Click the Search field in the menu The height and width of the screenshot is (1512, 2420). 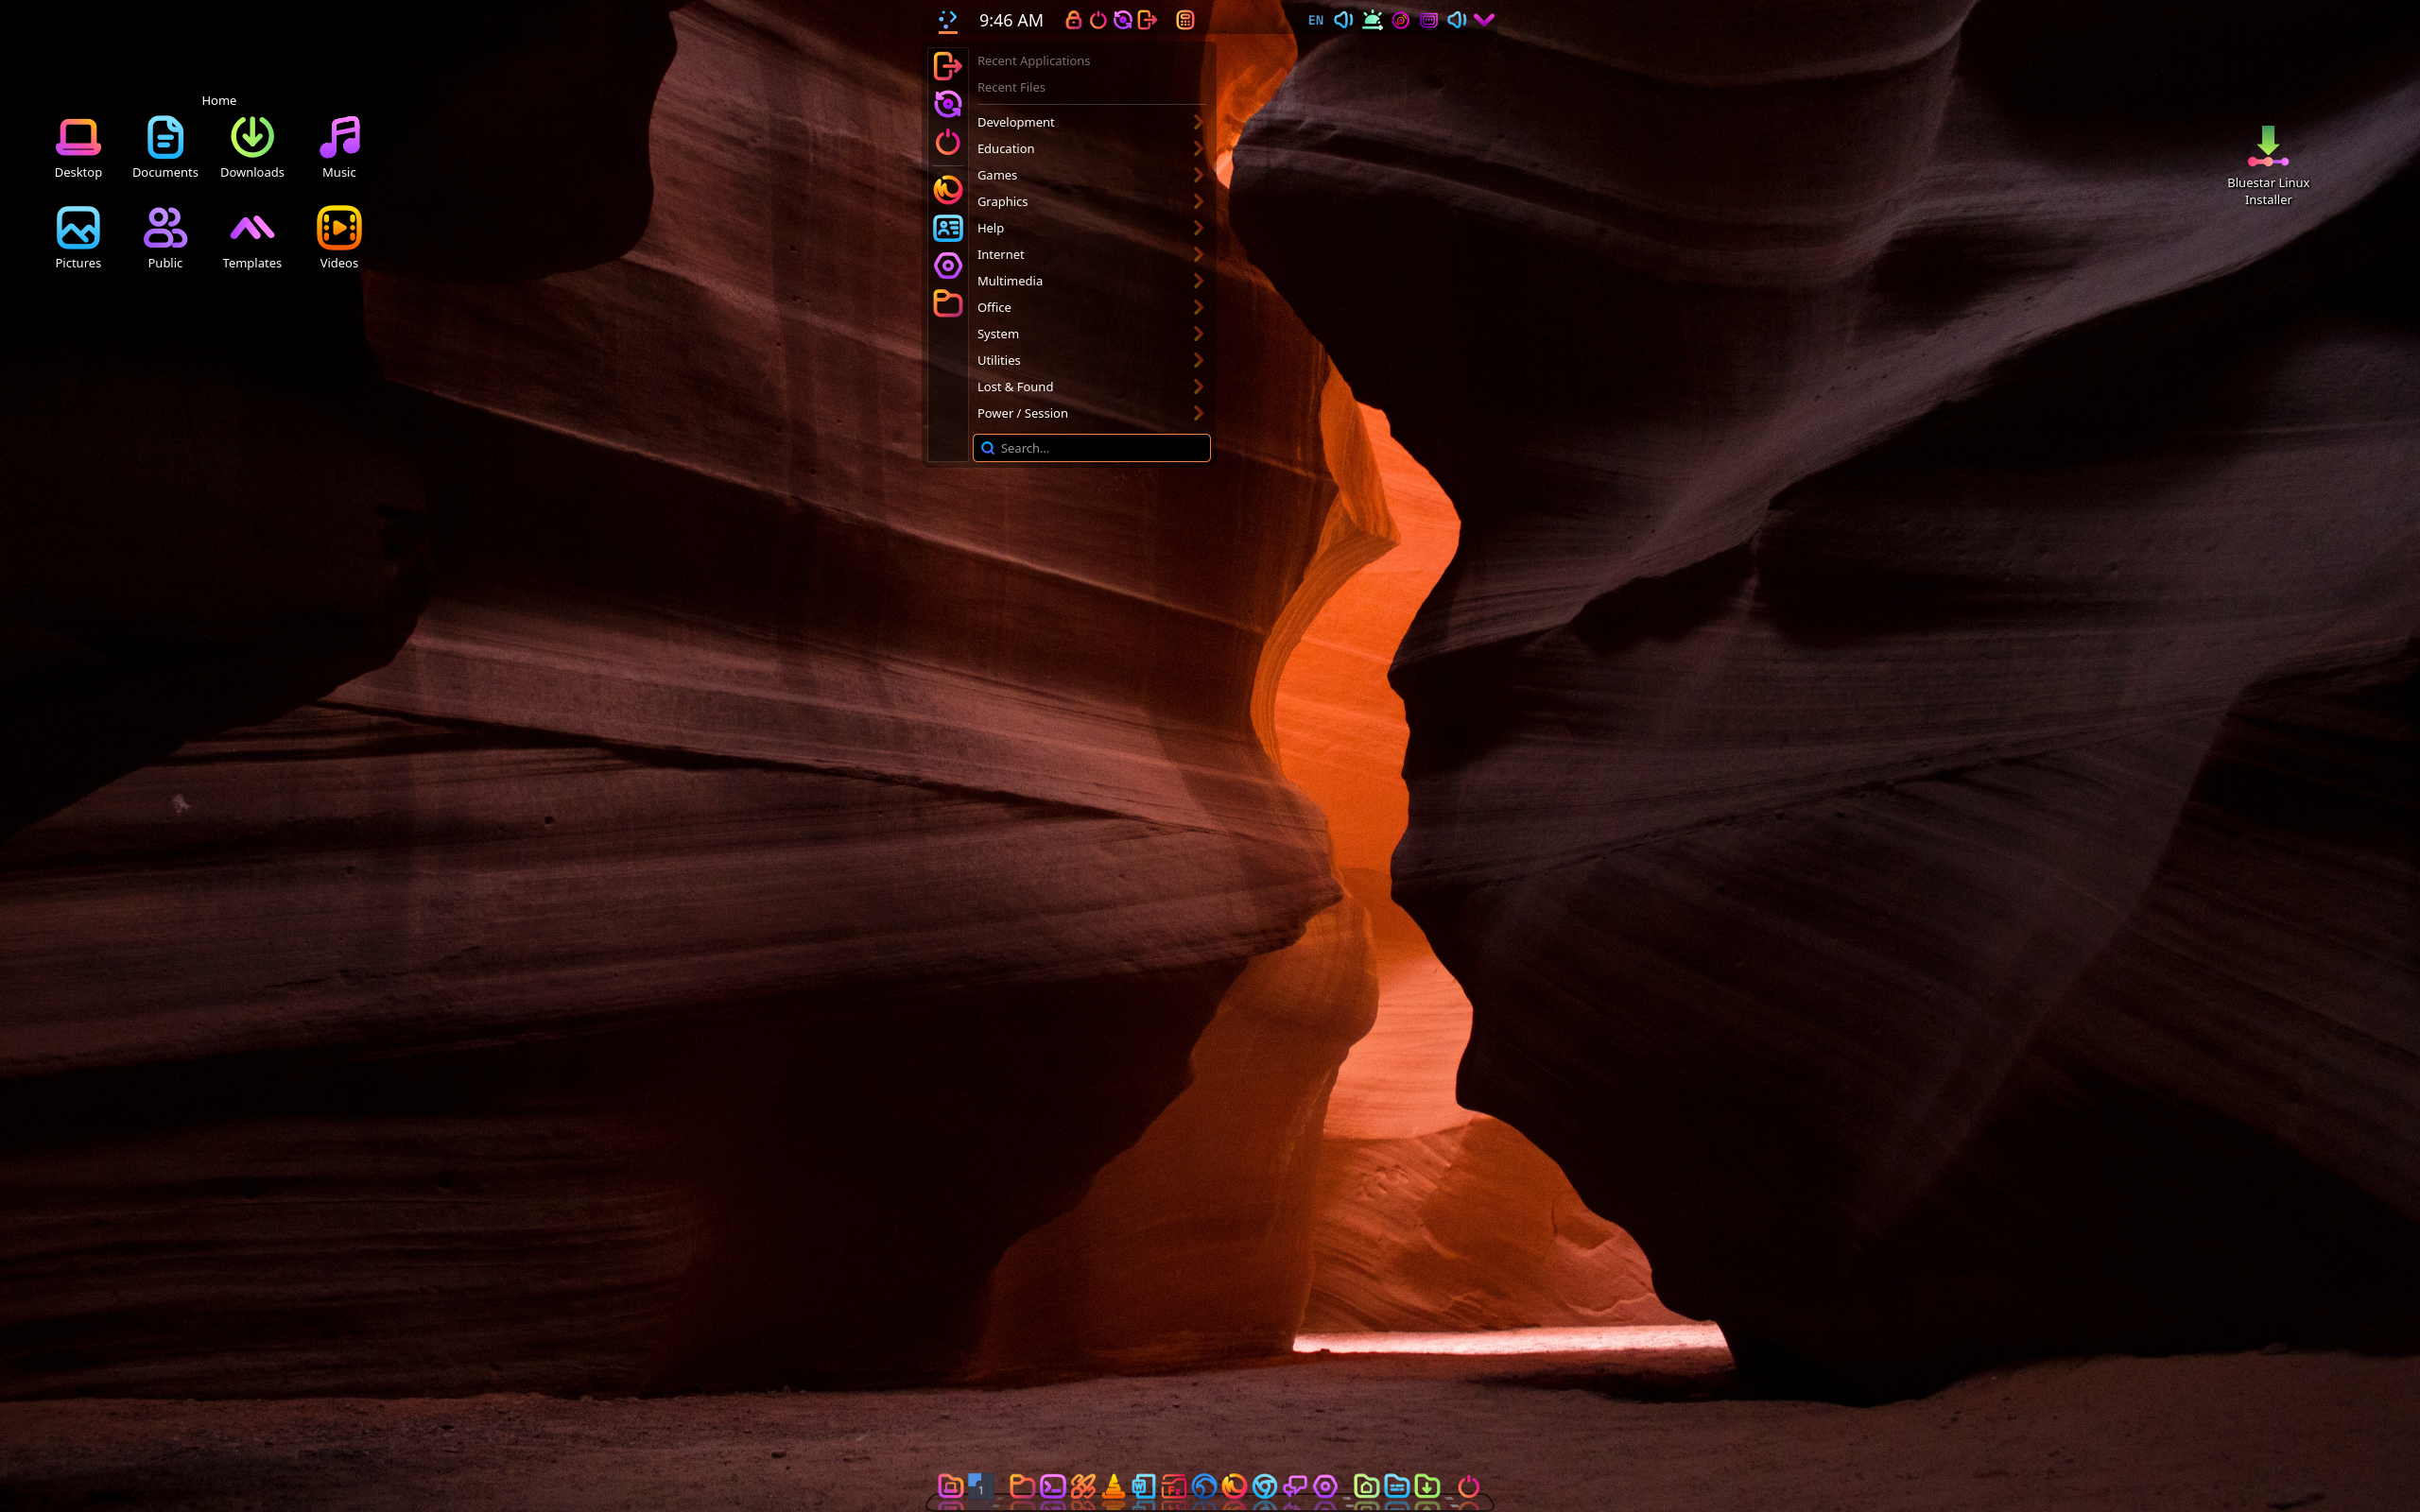[x=1091, y=448]
